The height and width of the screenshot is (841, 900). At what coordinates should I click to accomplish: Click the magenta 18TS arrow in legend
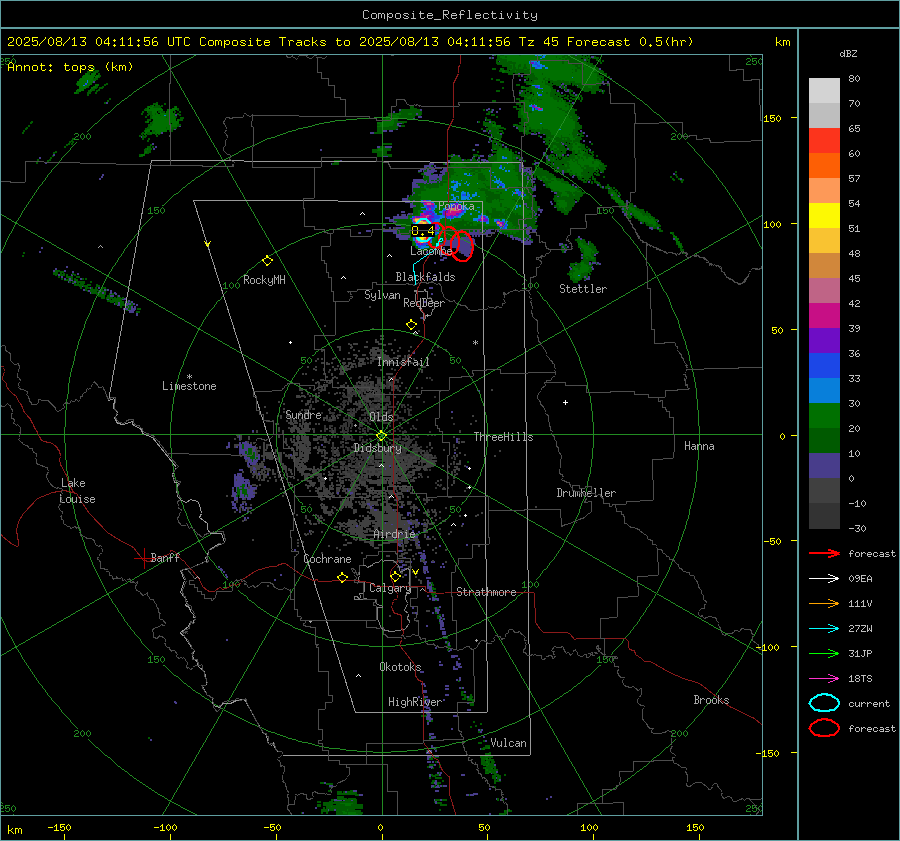[824, 679]
